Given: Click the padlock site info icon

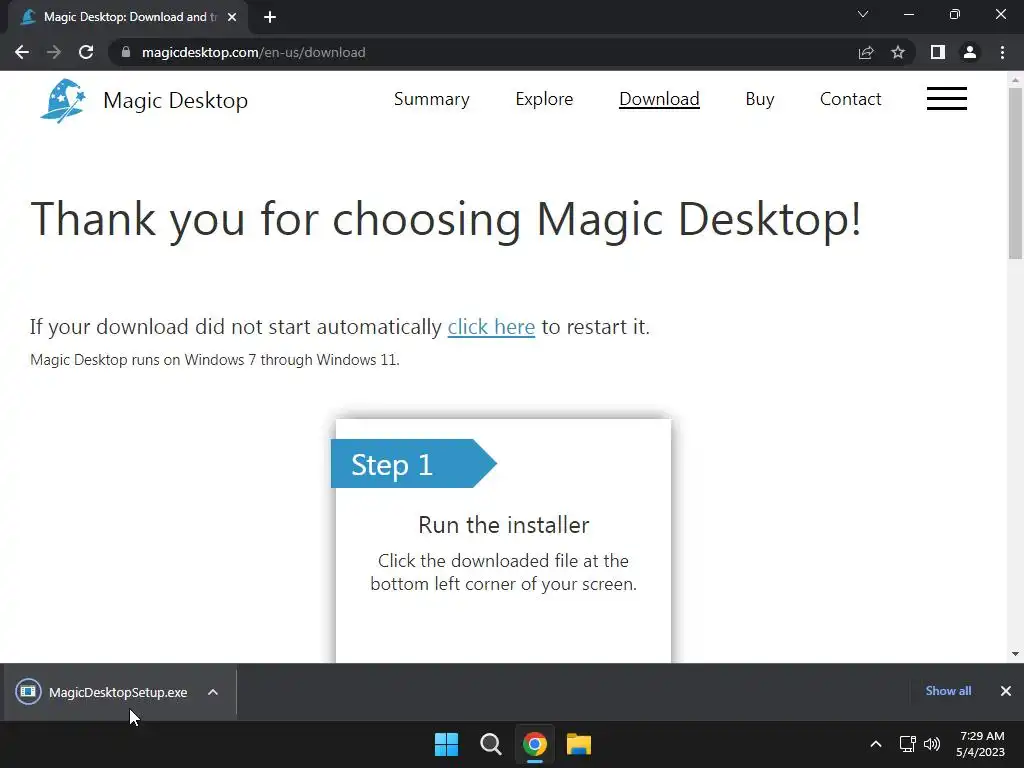Looking at the screenshot, I should (126, 52).
